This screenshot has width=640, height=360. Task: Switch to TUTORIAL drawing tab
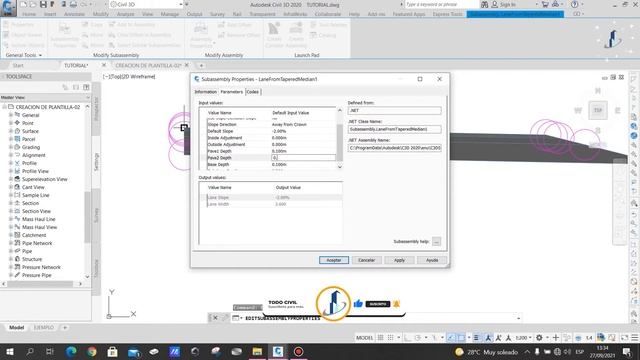(x=76, y=65)
